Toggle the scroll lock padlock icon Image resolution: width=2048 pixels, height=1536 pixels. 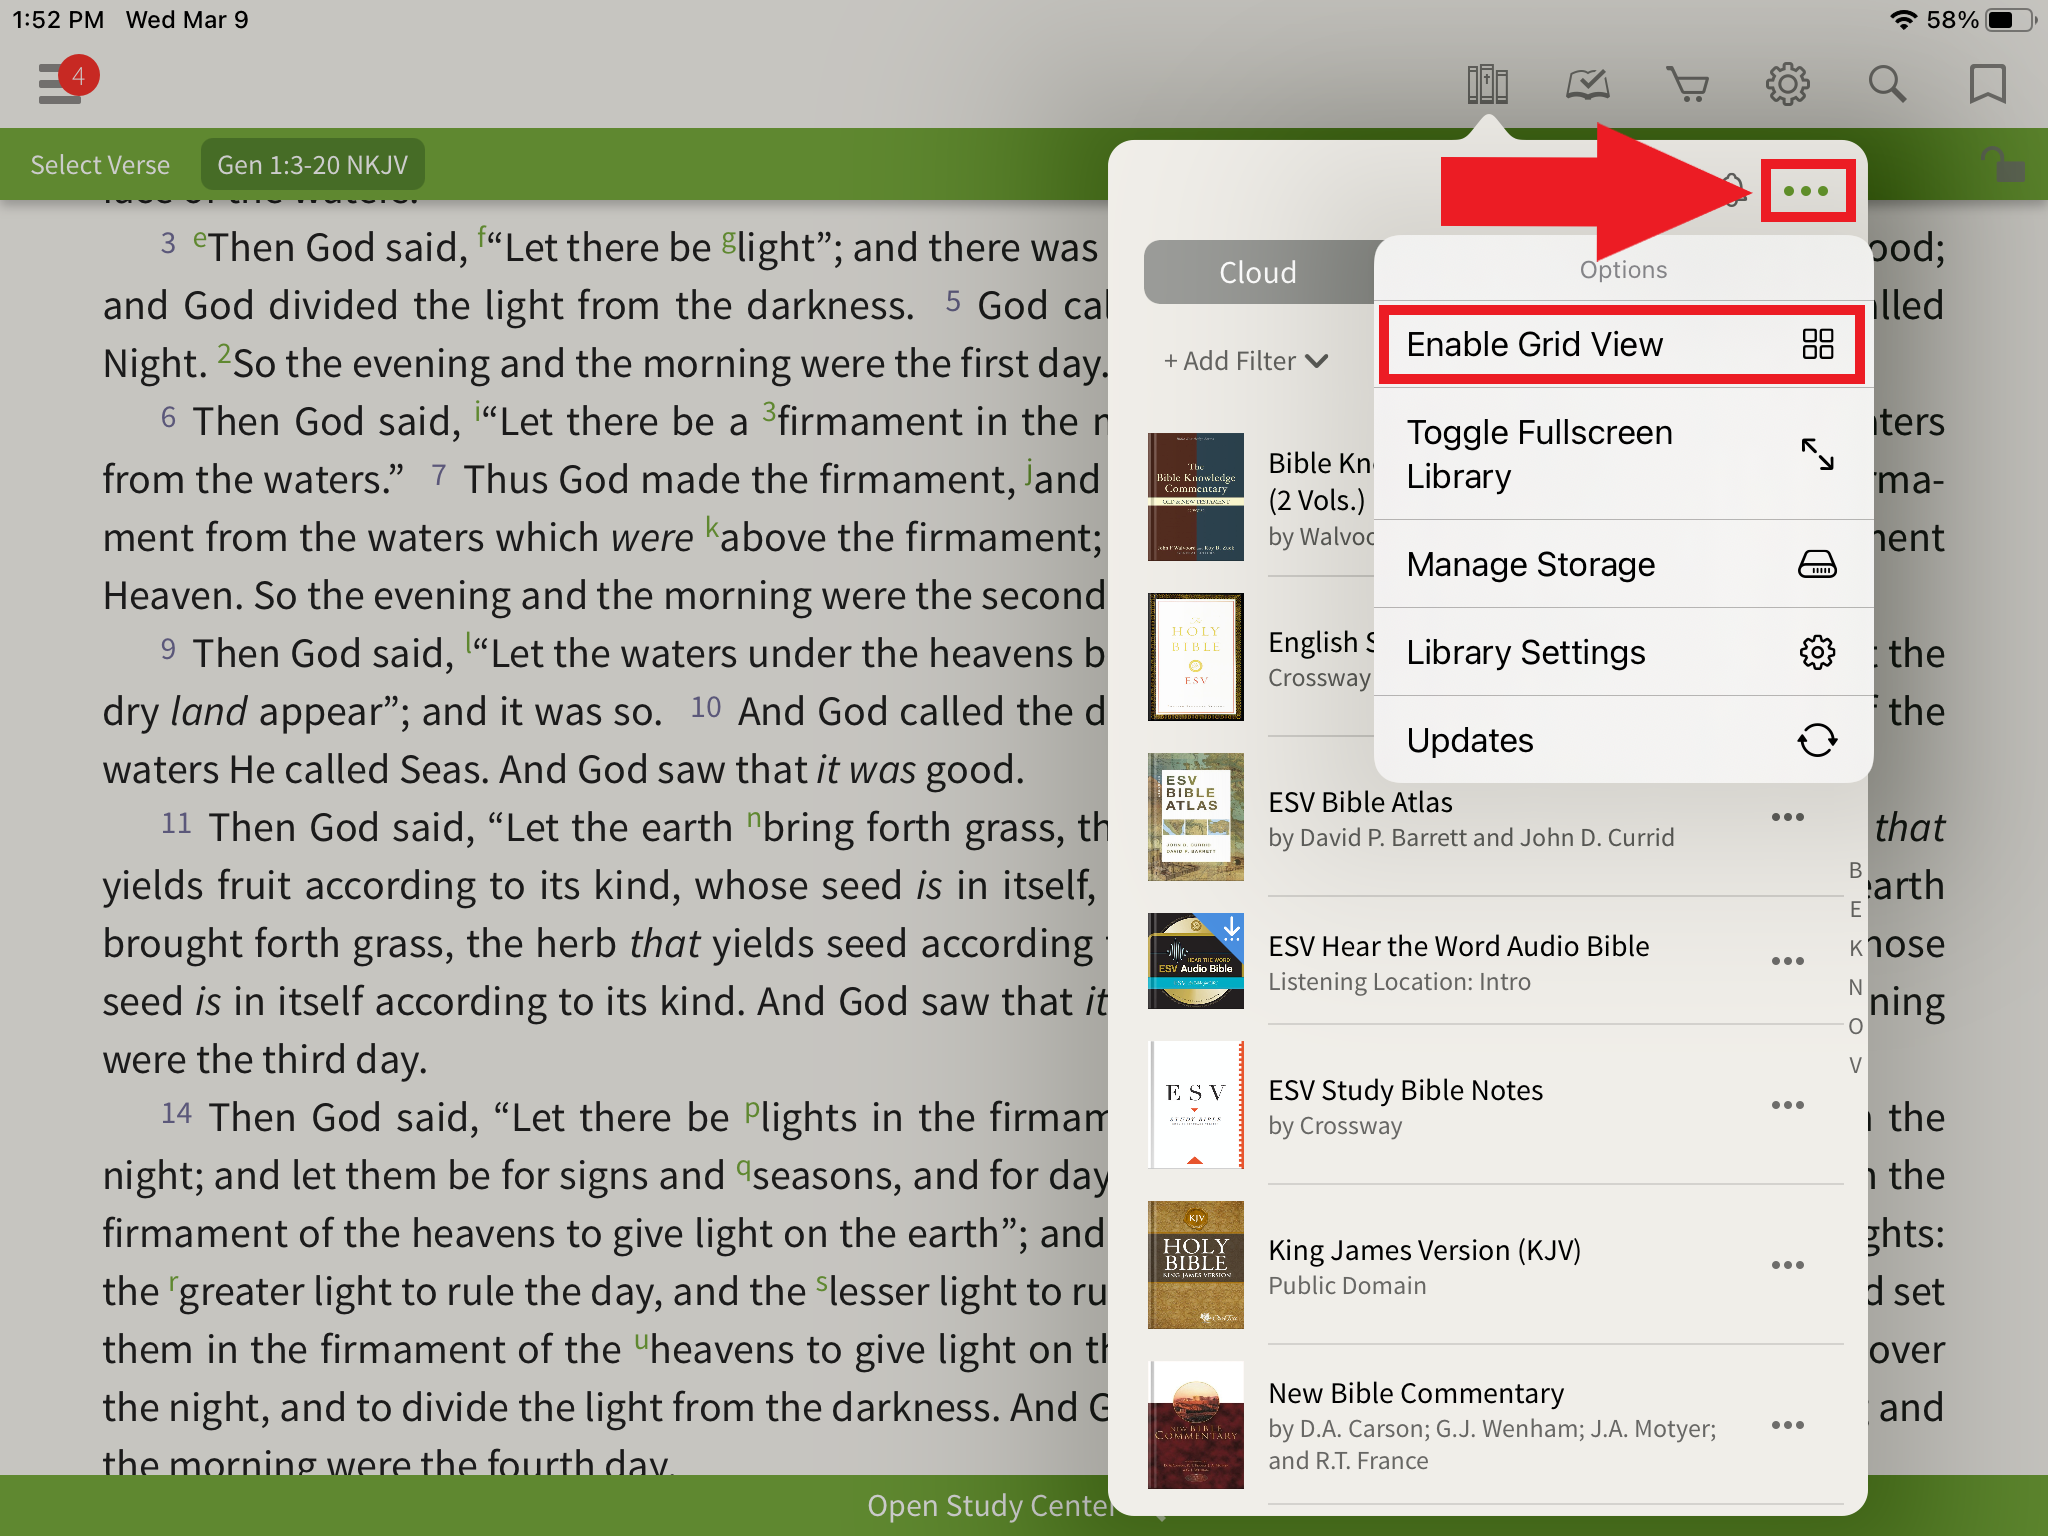(2003, 164)
